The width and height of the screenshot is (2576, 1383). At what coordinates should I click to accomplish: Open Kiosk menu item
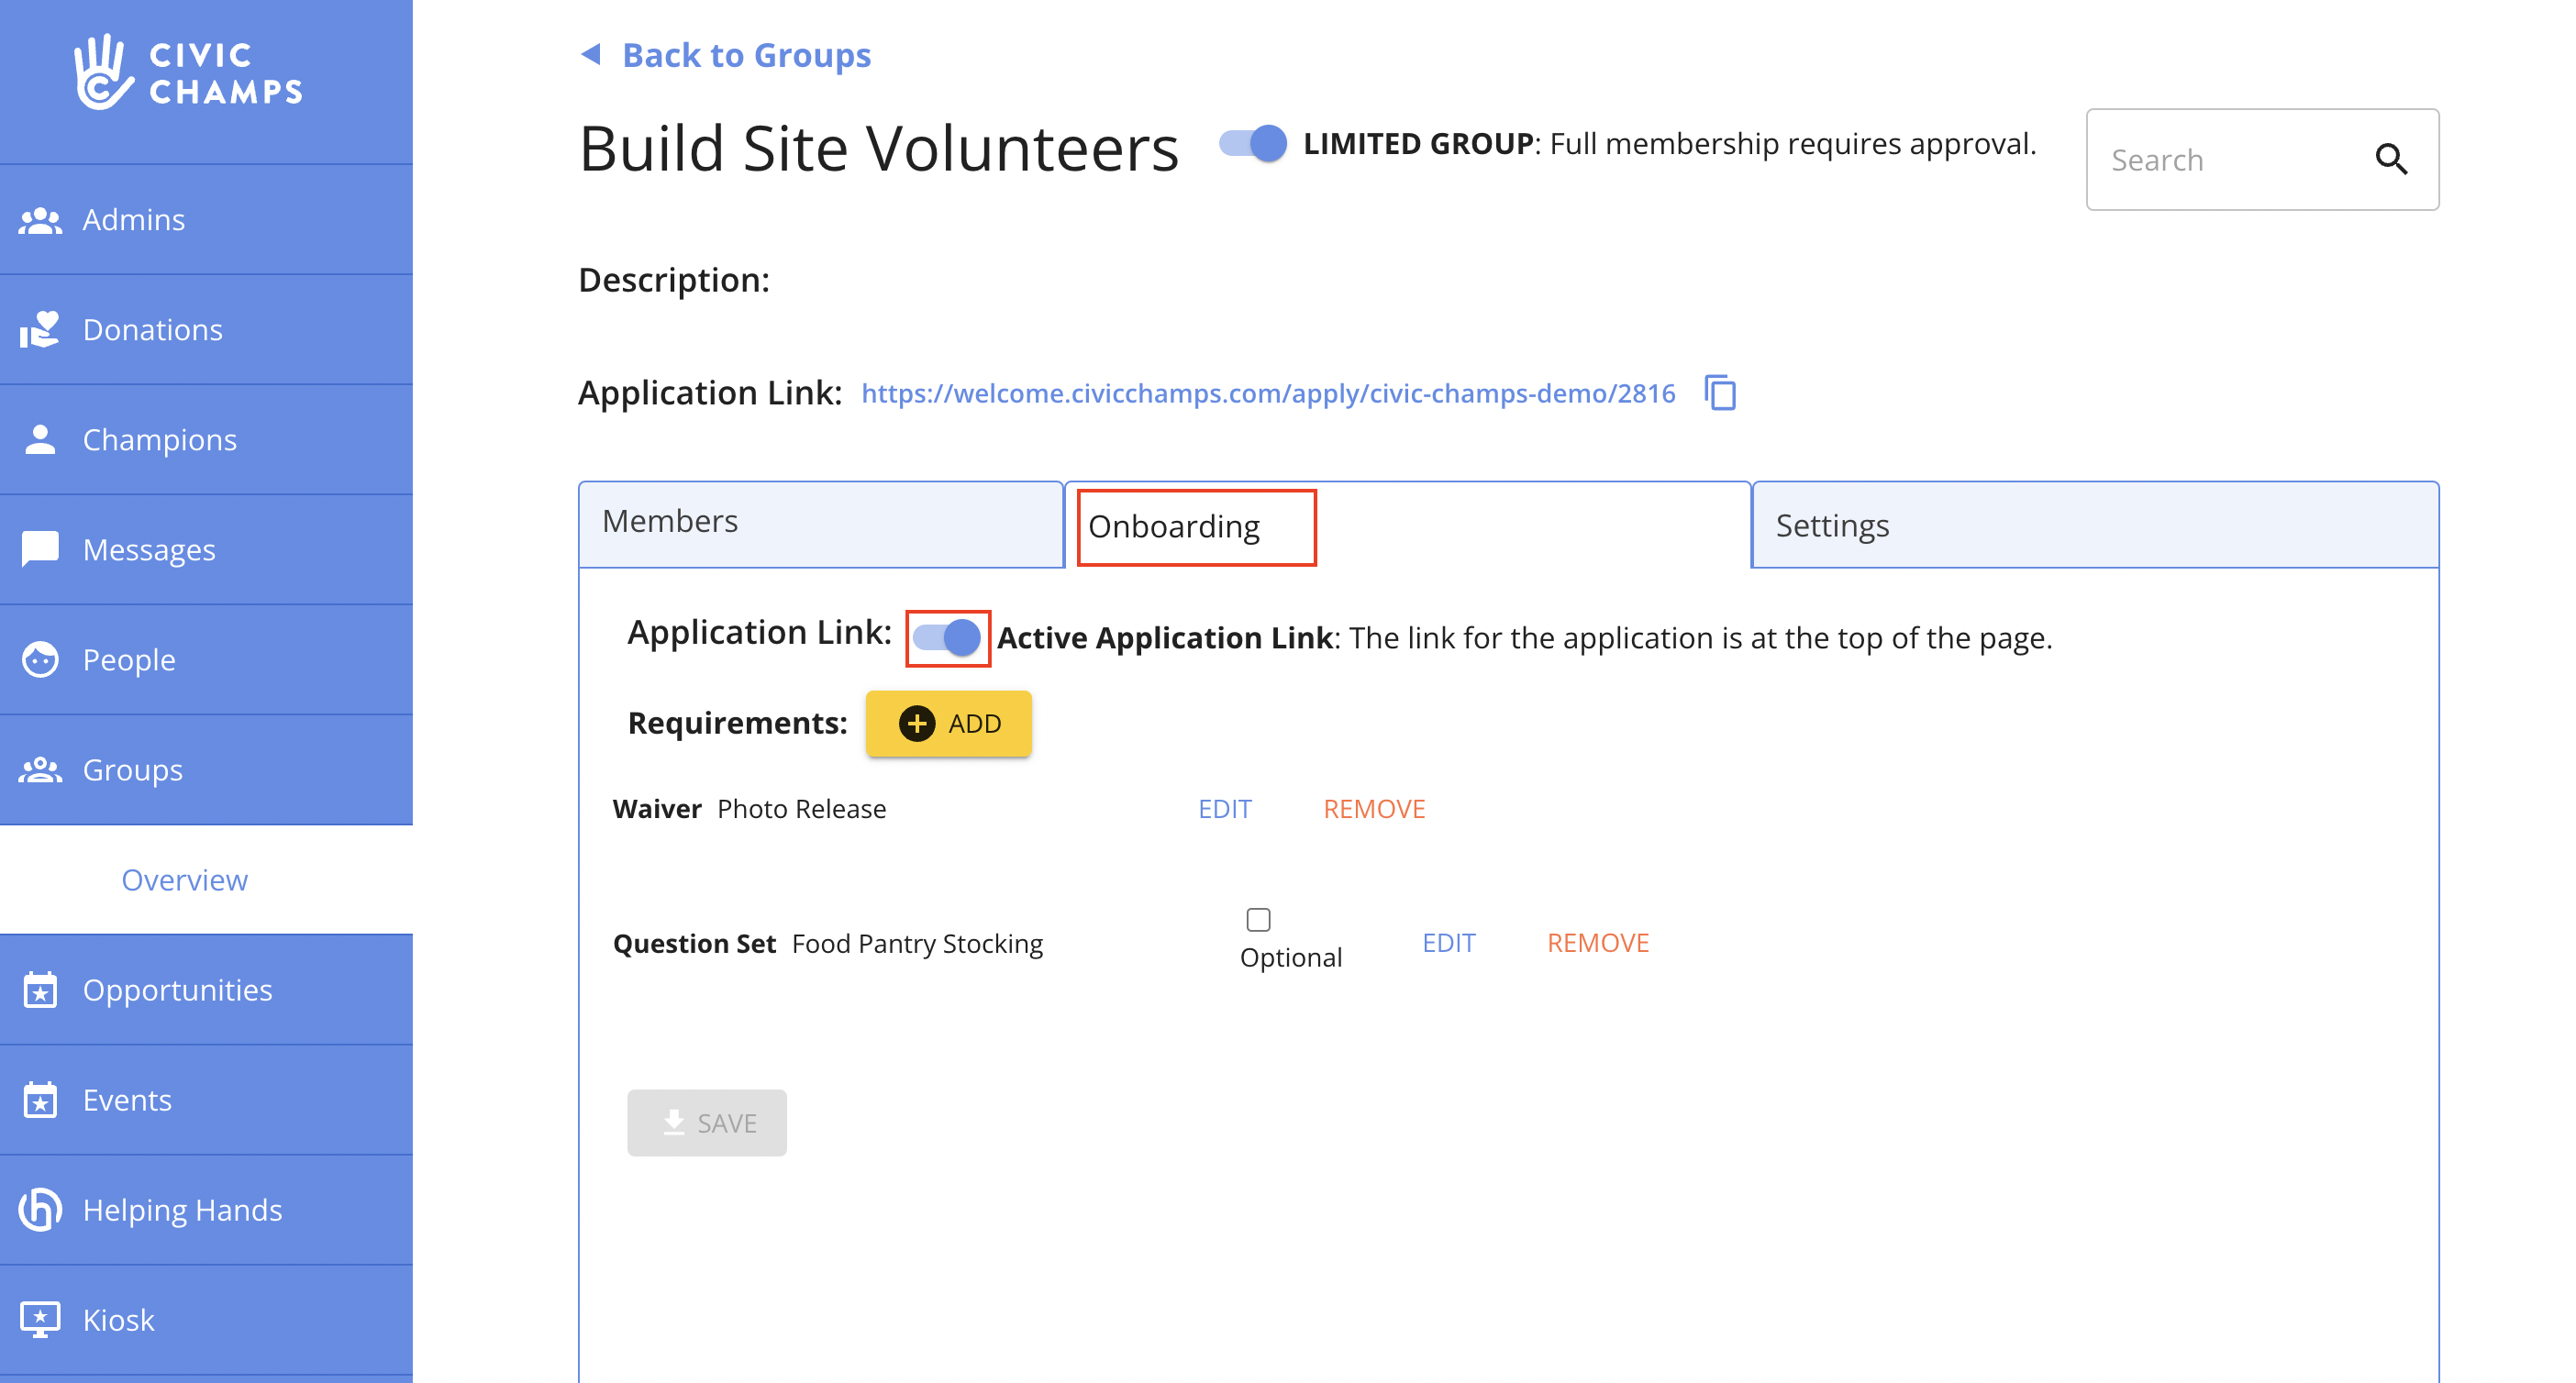[206, 1320]
